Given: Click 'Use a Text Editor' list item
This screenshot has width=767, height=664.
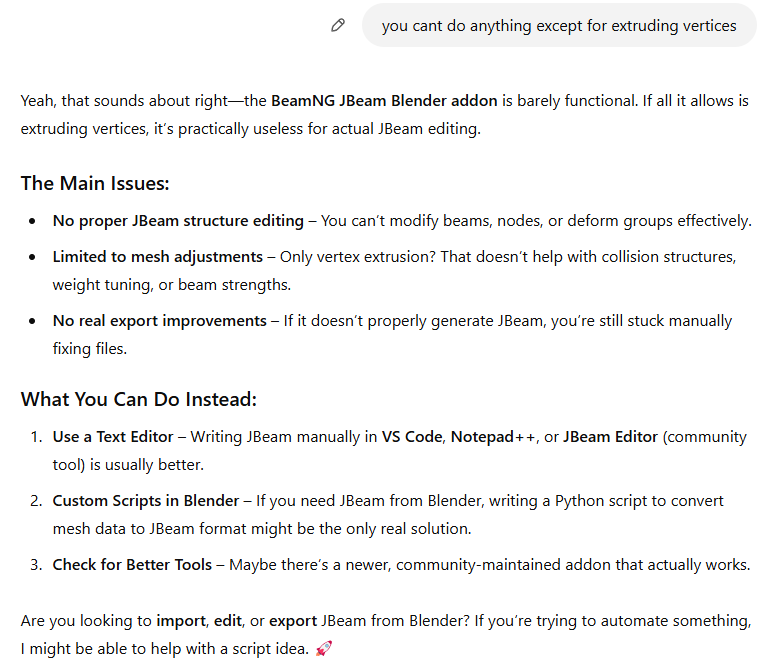Looking at the screenshot, I should click(113, 436).
